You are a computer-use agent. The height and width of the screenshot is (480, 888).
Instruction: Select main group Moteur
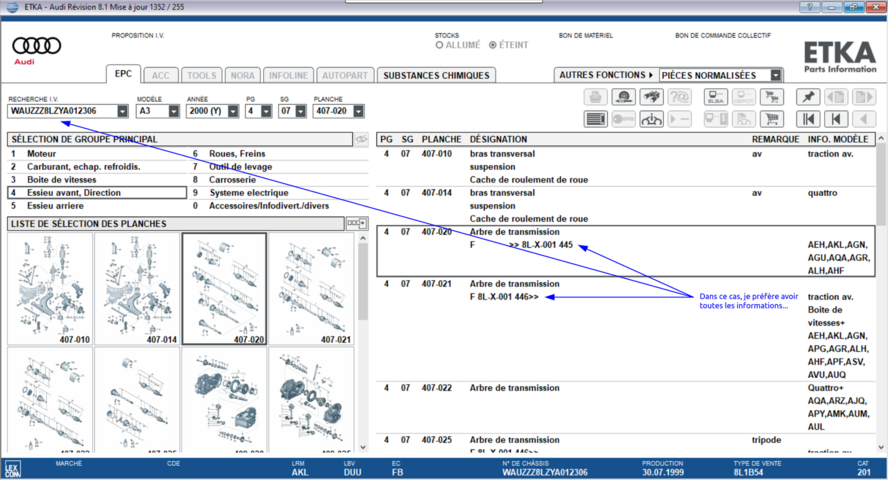(97, 154)
